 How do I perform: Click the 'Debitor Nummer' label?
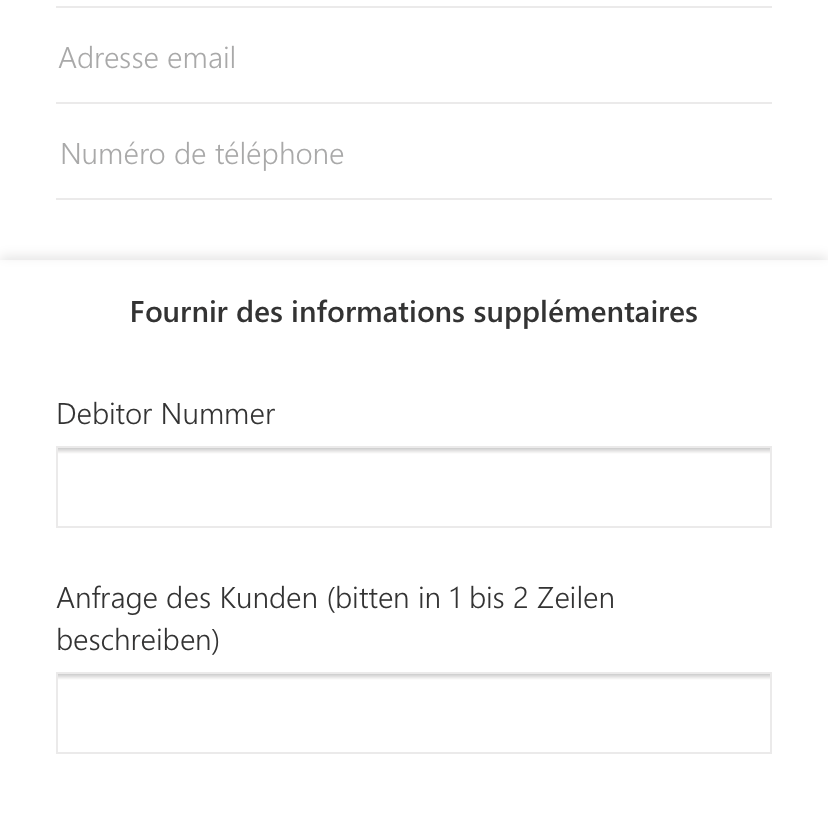tap(165, 414)
